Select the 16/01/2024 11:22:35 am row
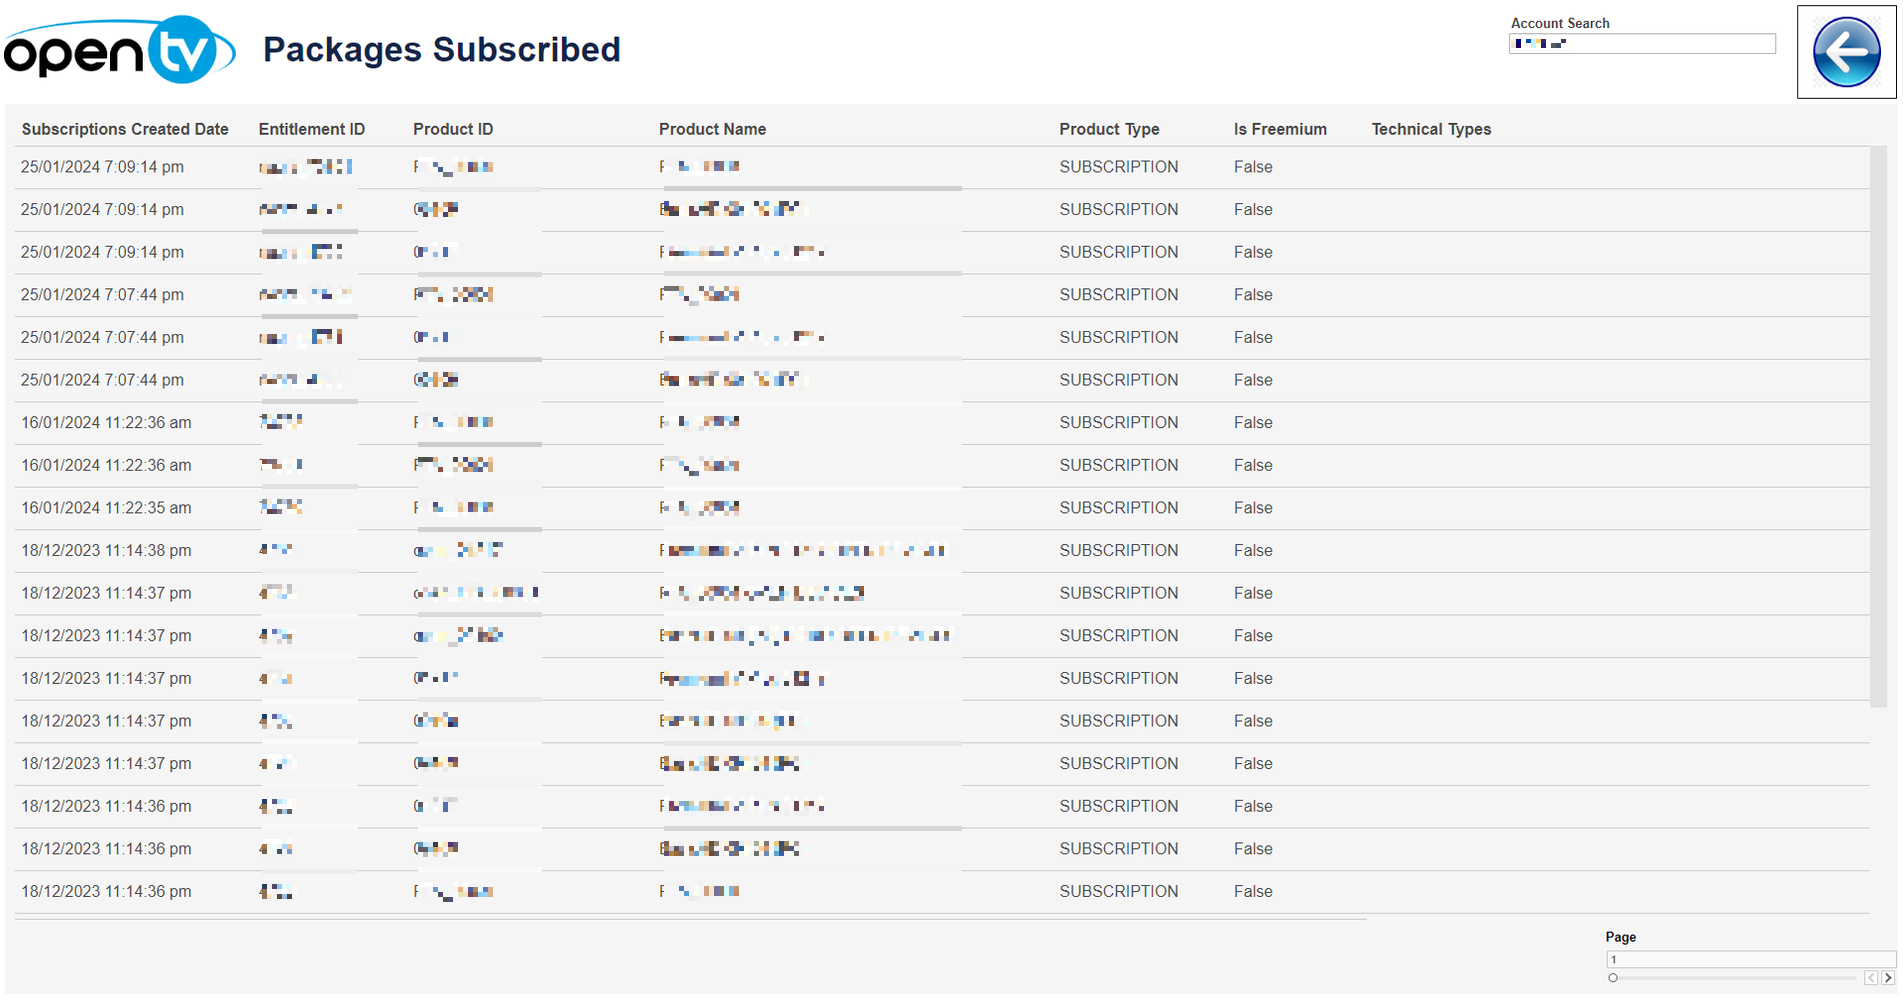Image resolution: width=1903 pixels, height=998 pixels. click(106, 508)
